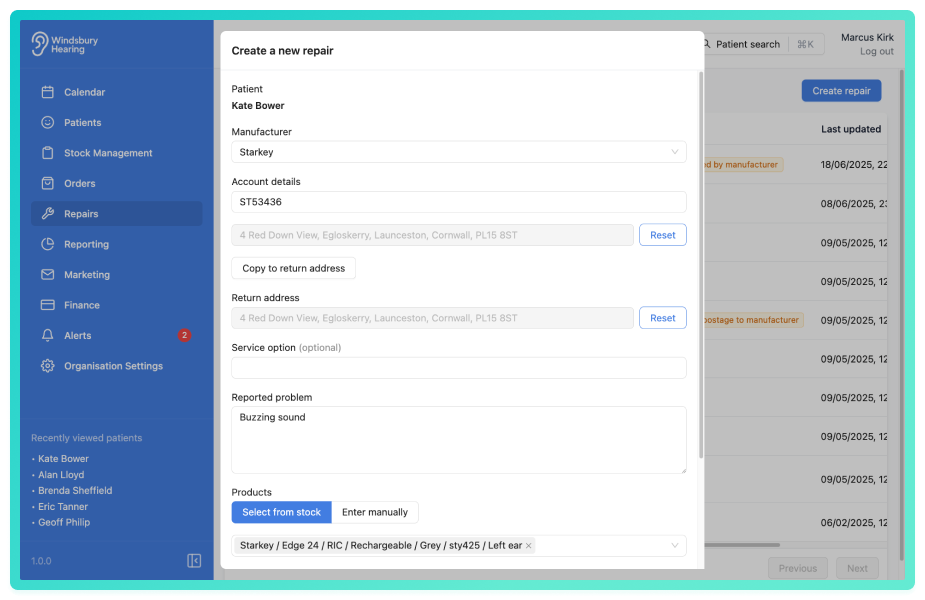
Task: Open Marketing via the envelope icon
Action: click(48, 274)
